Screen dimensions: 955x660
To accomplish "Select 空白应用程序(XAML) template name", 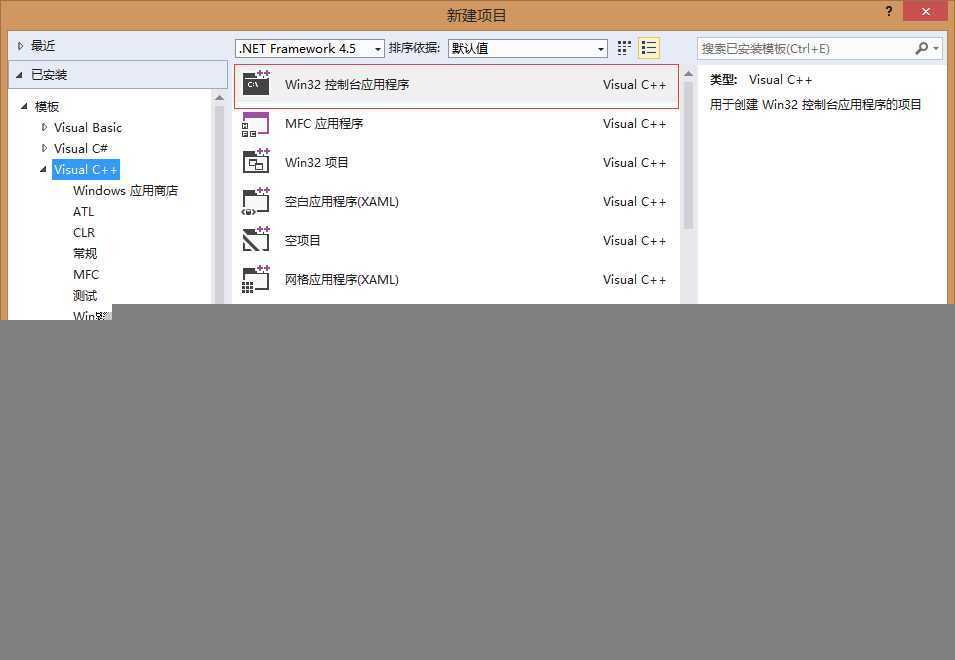I will [x=342, y=202].
